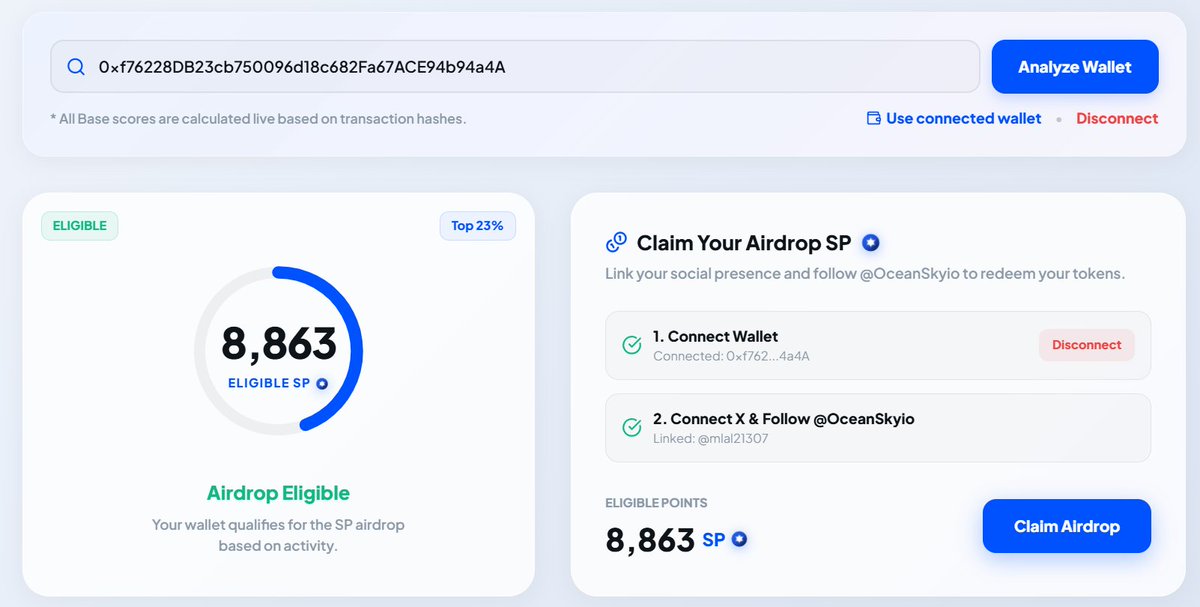This screenshot has width=1200, height=607.
Task: Click the 8,863 number inside the gauge
Action: (x=279, y=343)
